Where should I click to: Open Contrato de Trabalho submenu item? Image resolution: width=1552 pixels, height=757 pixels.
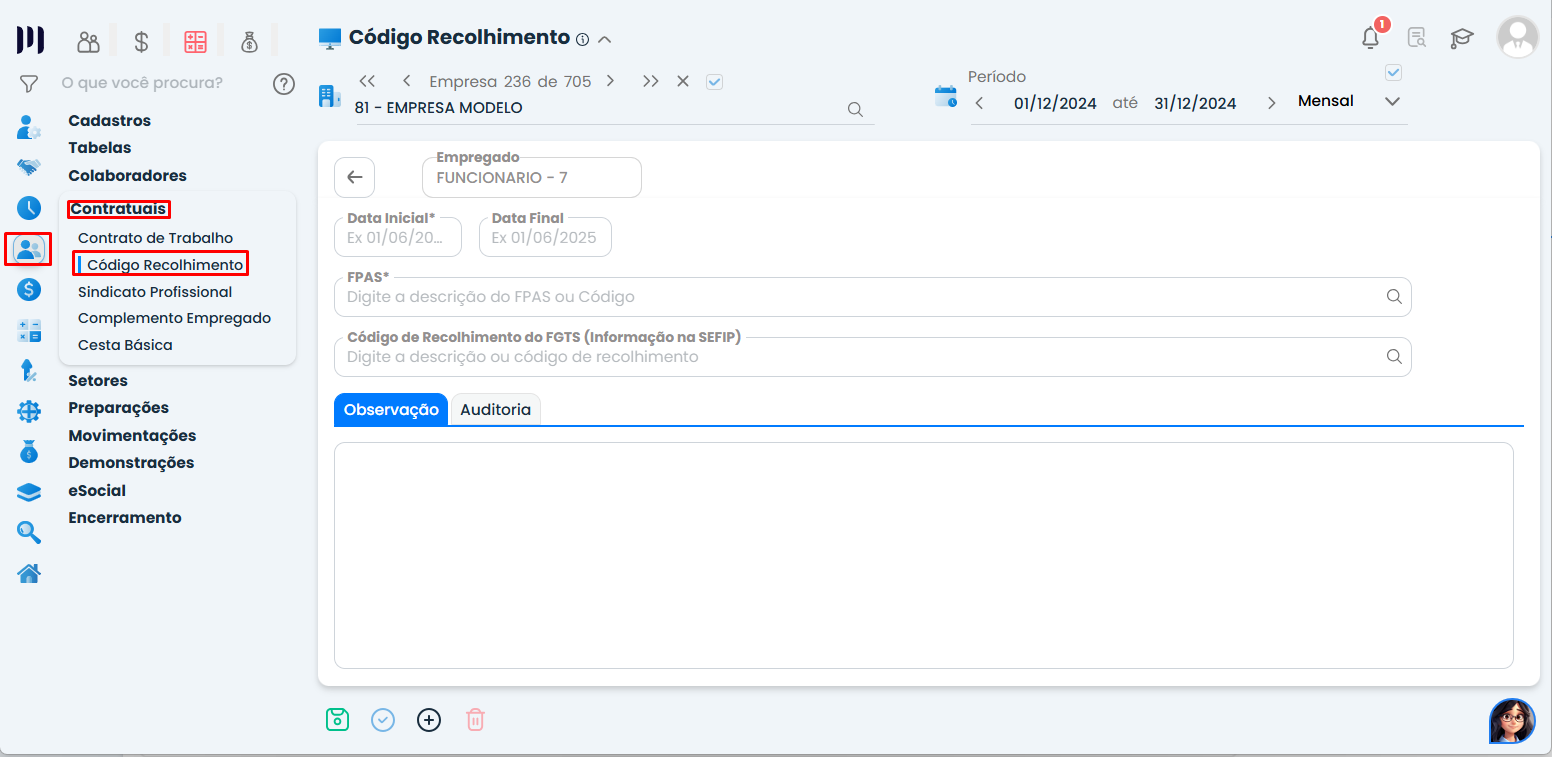tap(156, 238)
